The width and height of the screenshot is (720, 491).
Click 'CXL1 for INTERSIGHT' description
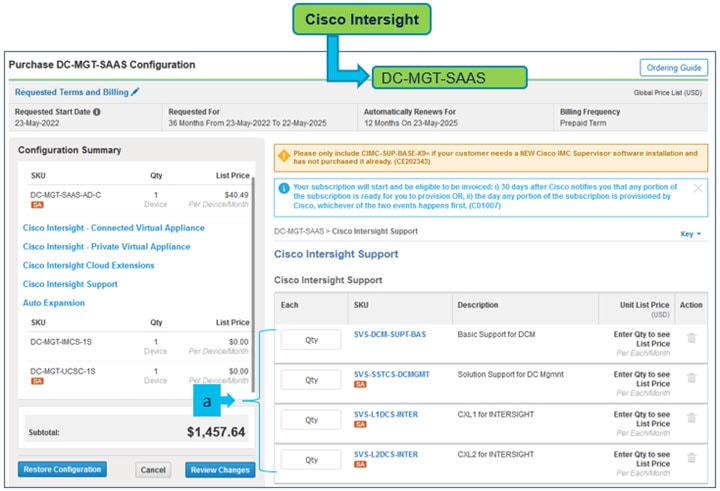click(495, 414)
